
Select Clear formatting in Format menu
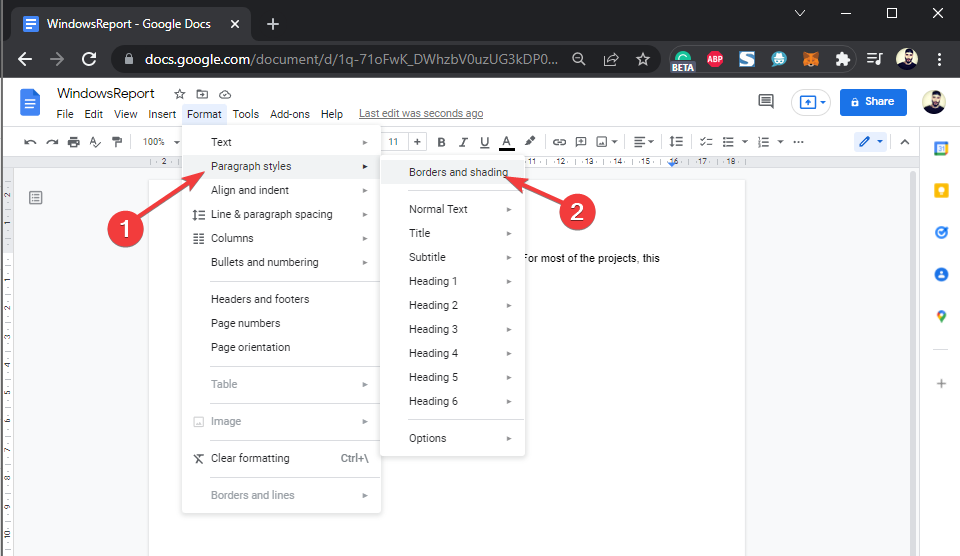point(282,458)
